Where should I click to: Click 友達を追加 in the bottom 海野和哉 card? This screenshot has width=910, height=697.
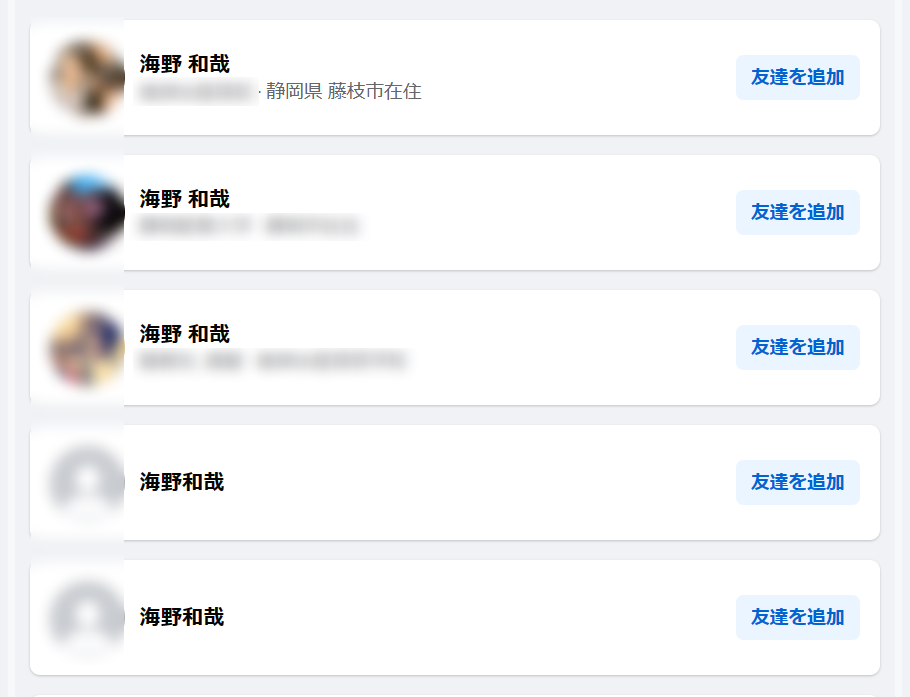(x=797, y=617)
